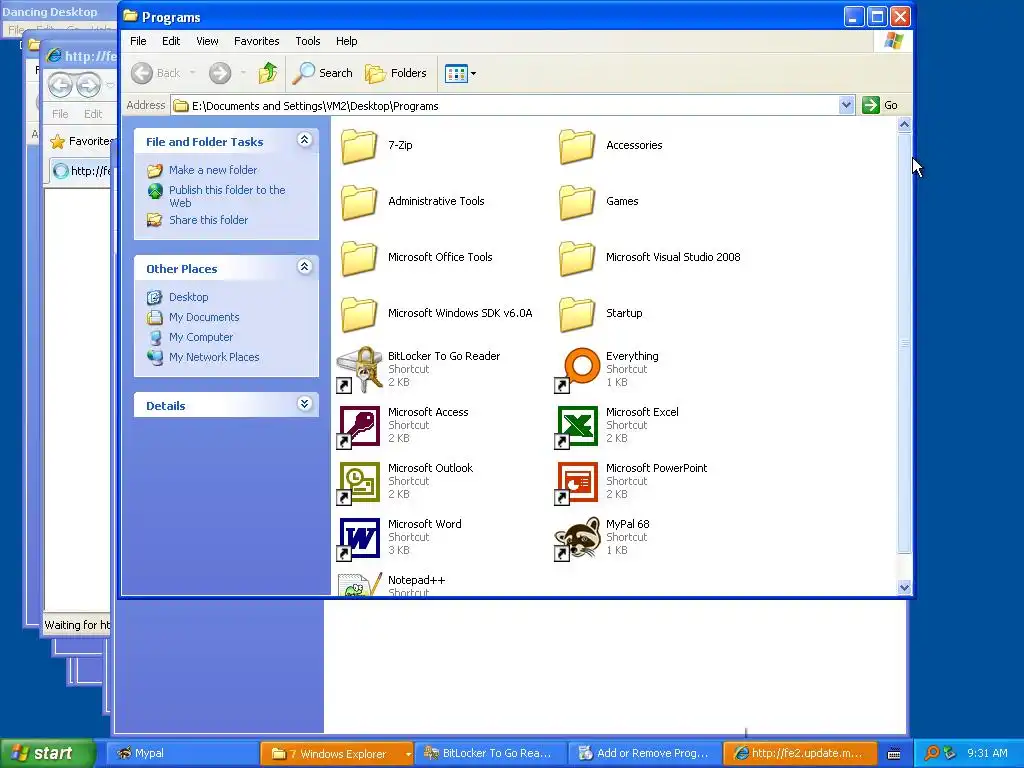
Task: Go up one folder level
Action: (x=268, y=73)
